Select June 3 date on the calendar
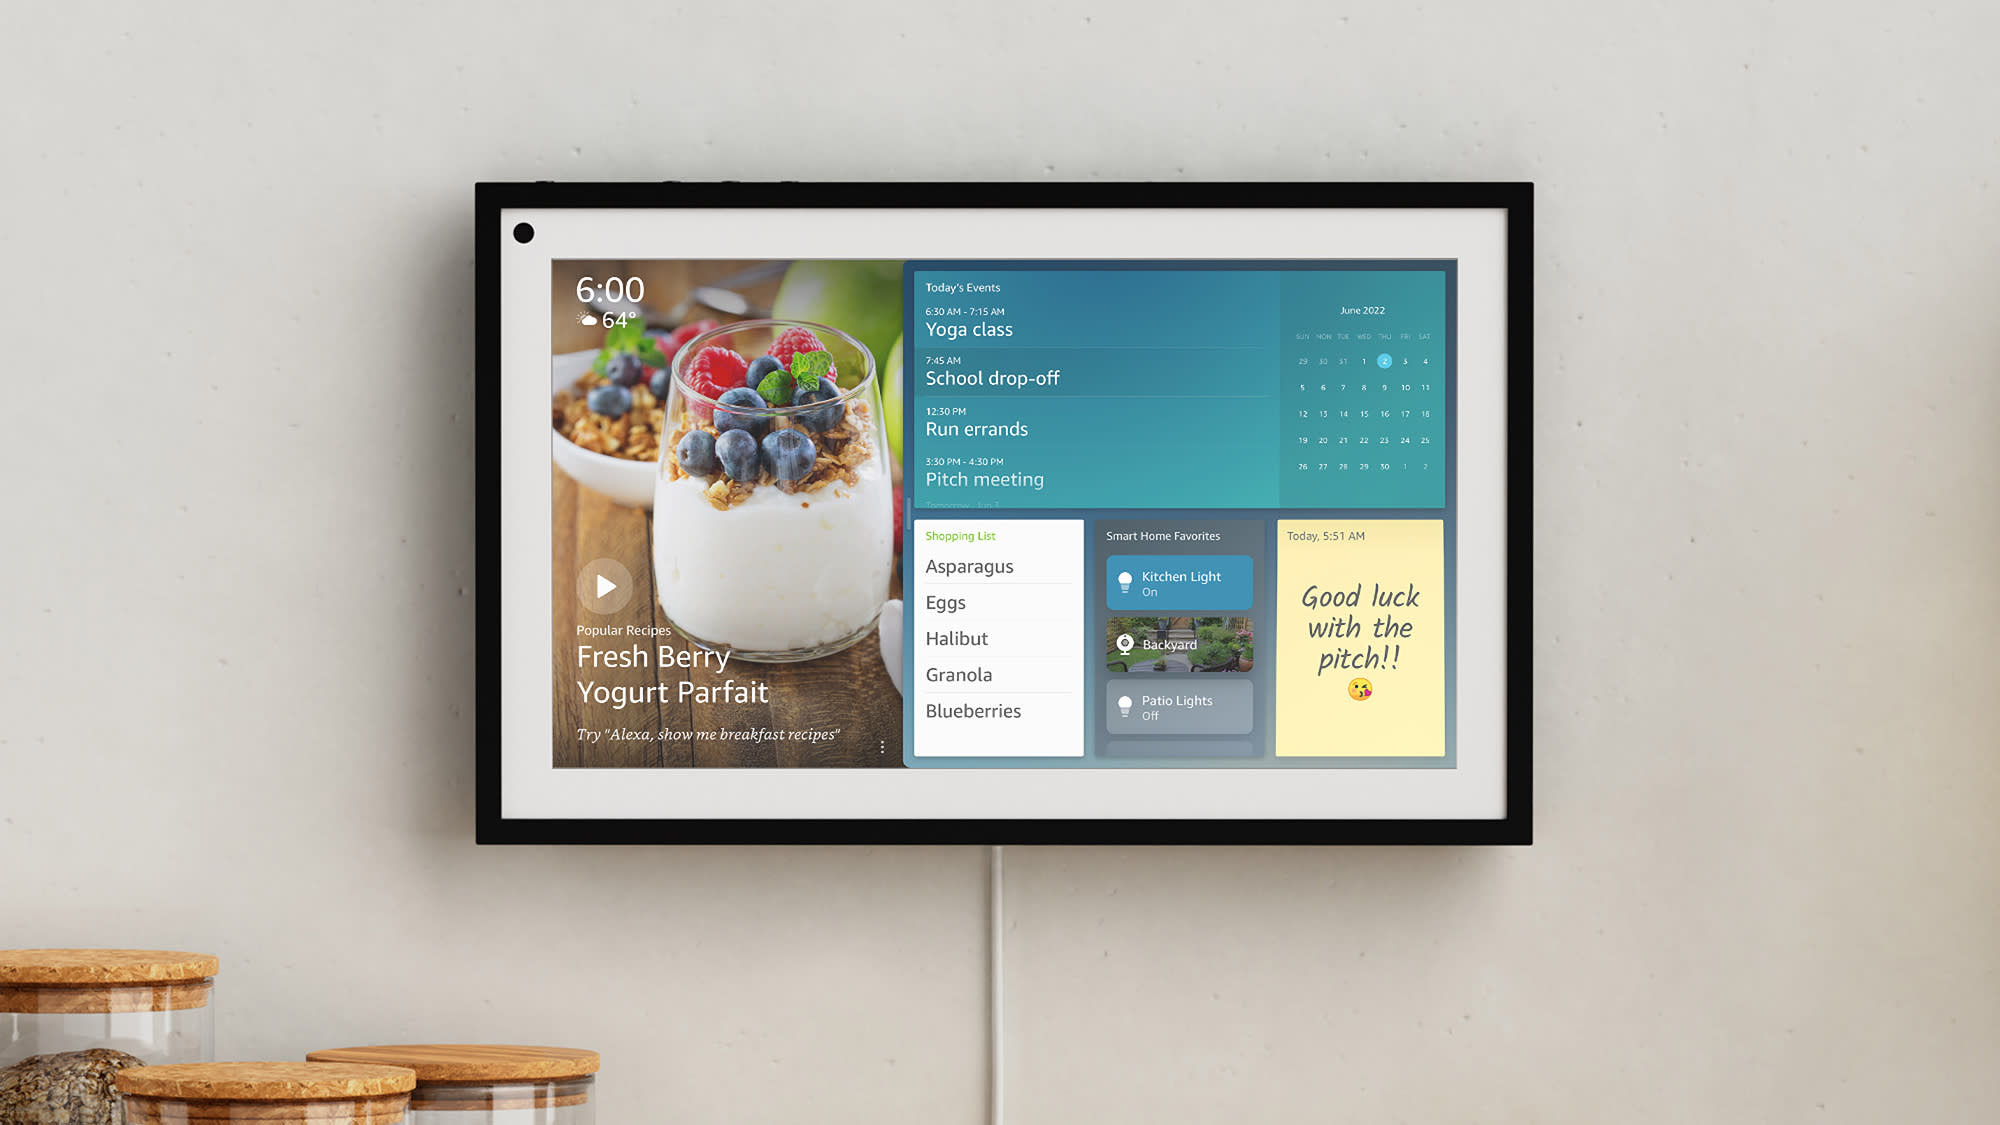The width and height of the screenshot is (2000, 1125). click(1405, 360)
